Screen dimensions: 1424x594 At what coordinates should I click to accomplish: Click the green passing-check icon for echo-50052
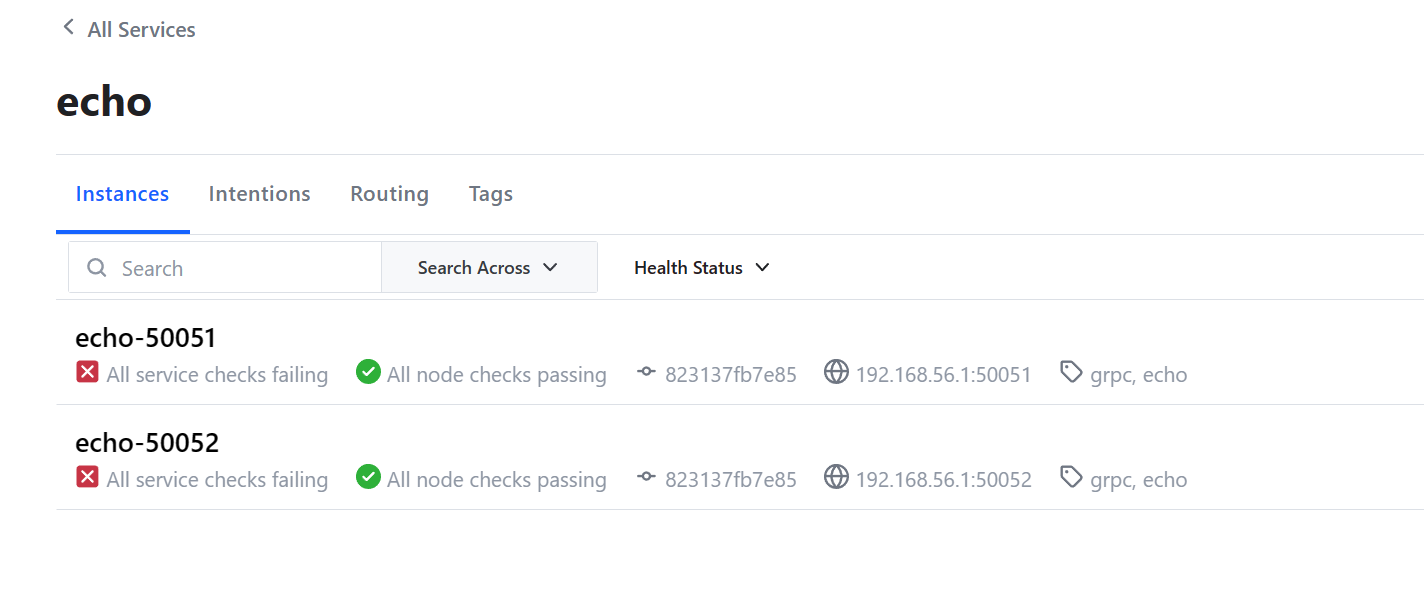click(368, 478)
